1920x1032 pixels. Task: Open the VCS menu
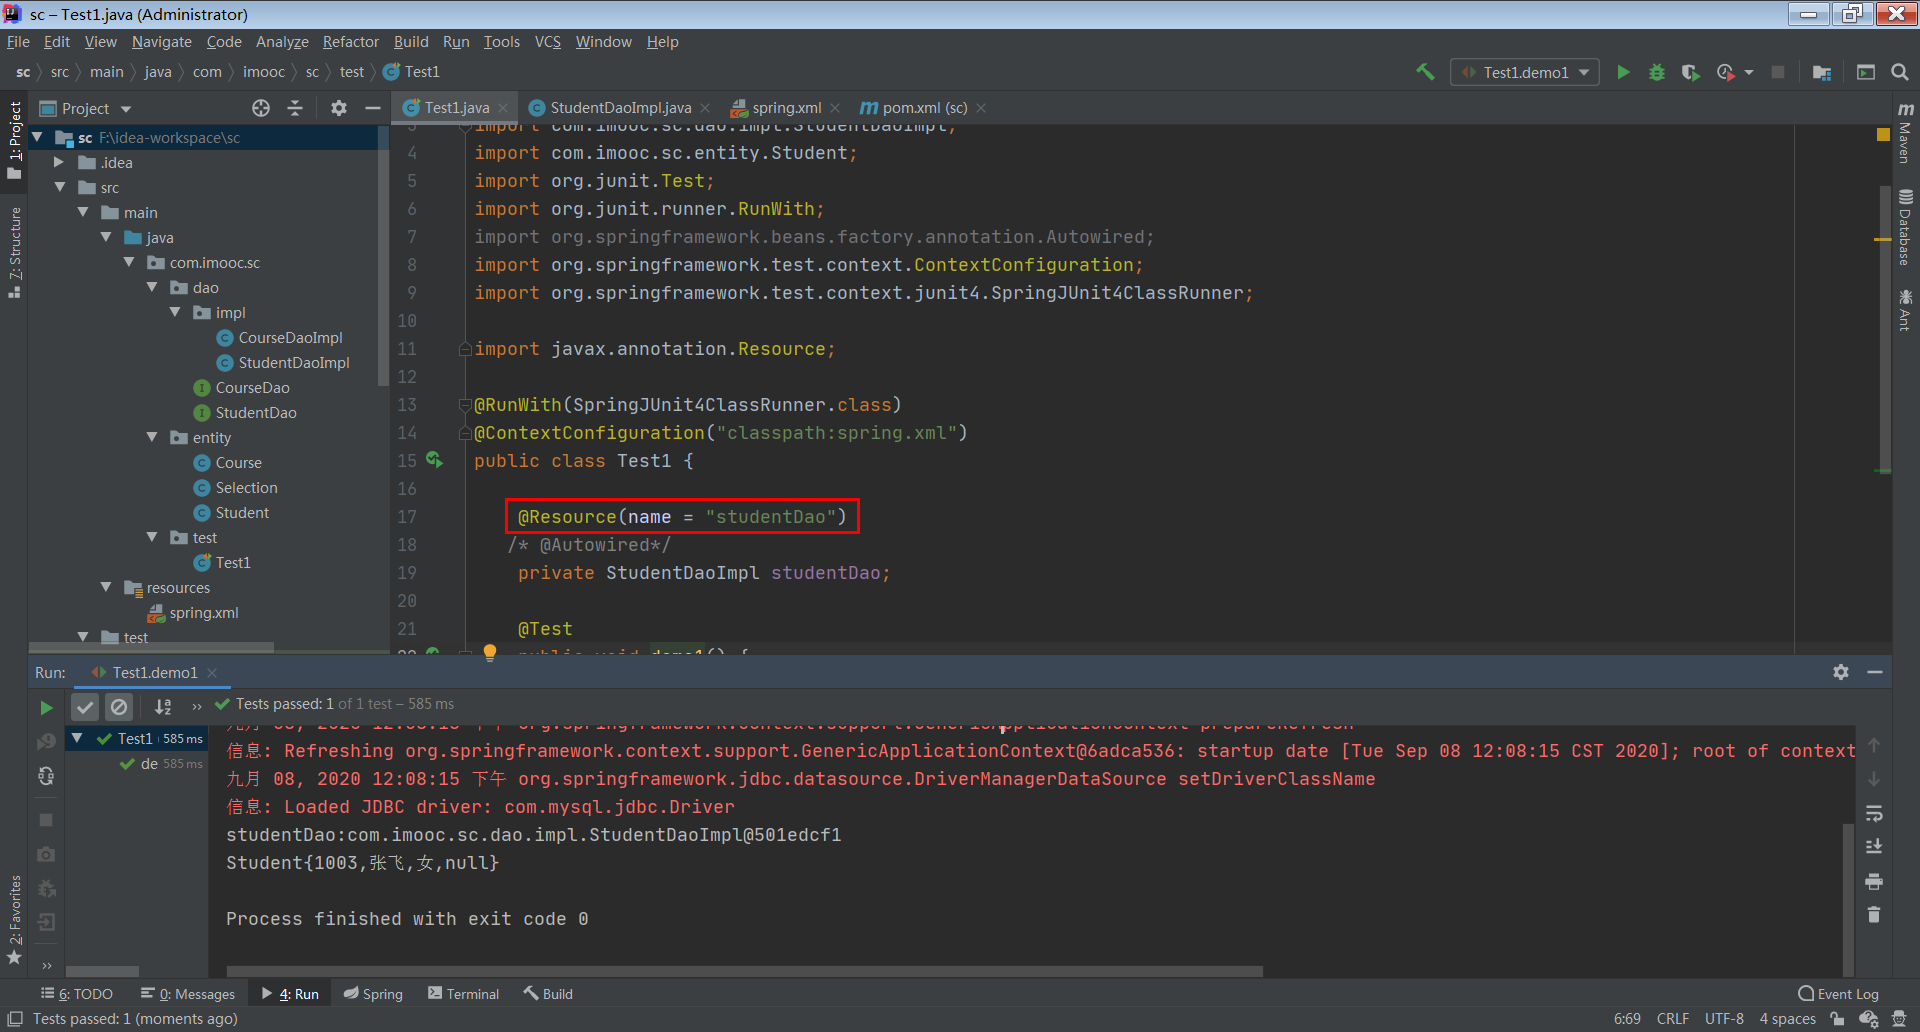click(x=547, y=42)
